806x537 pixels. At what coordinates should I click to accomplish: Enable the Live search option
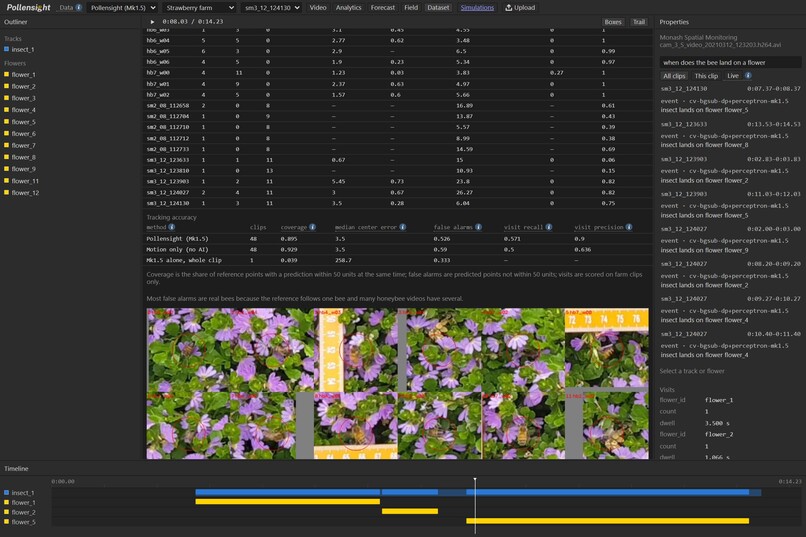click(732, 76)
